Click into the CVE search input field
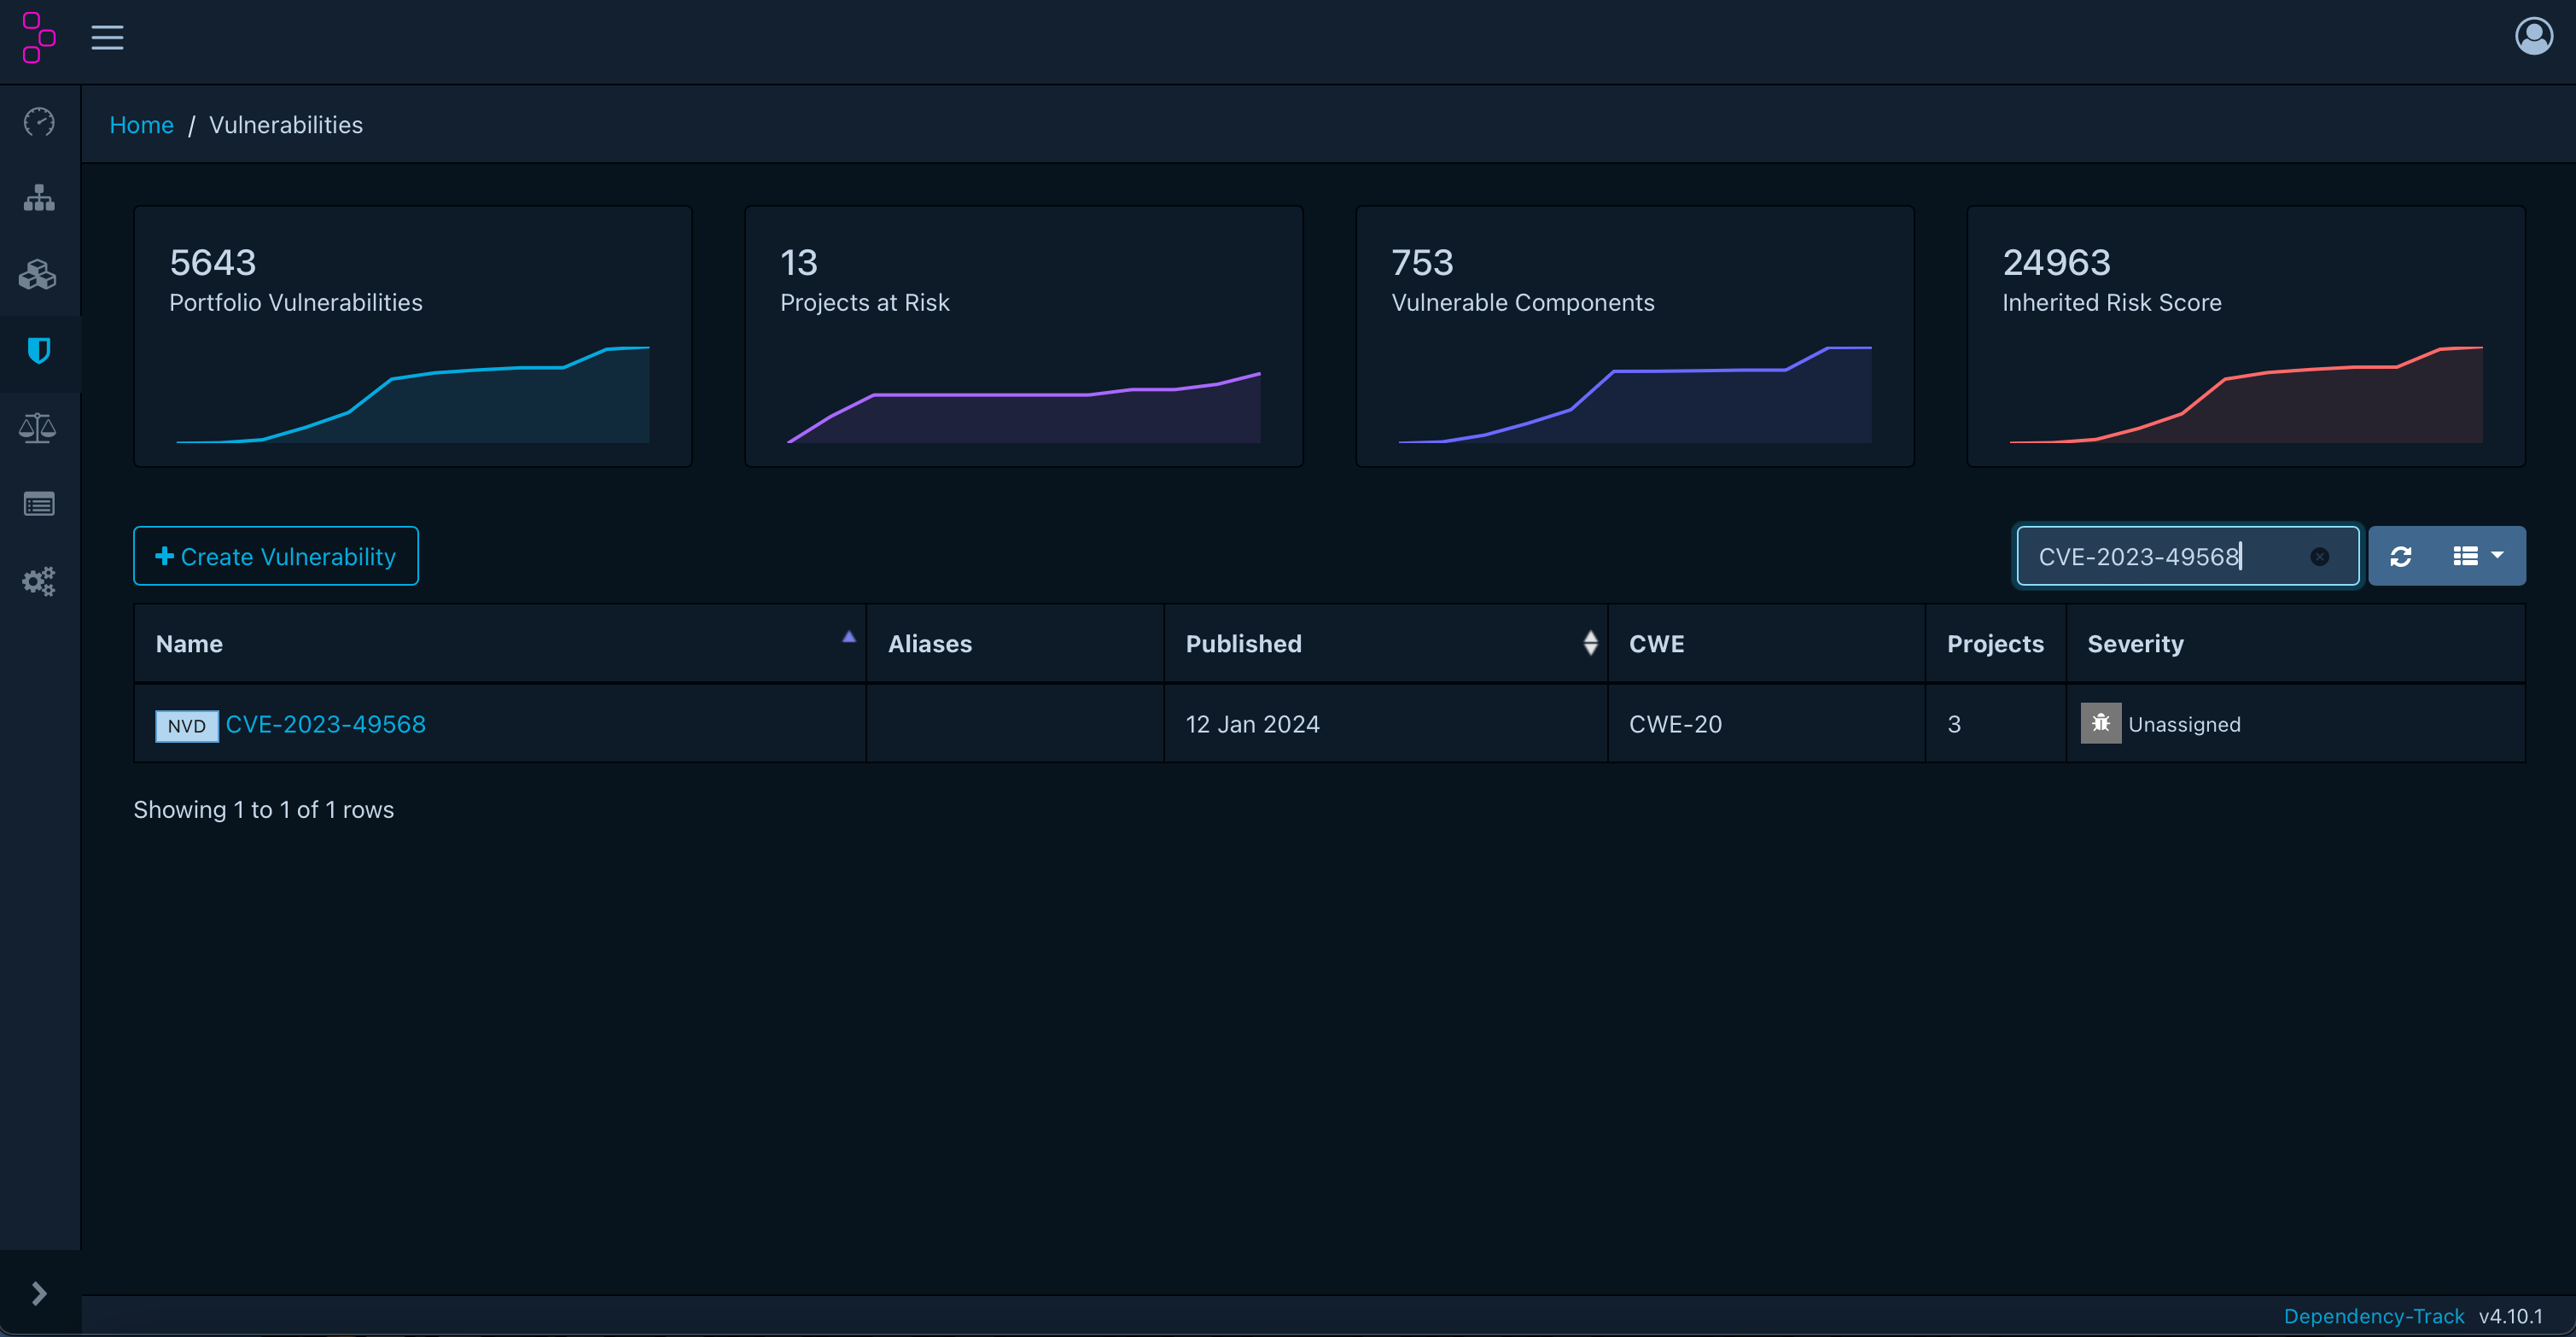The width and height of the screenshot is (2576, 1337). coord(2160,556)
